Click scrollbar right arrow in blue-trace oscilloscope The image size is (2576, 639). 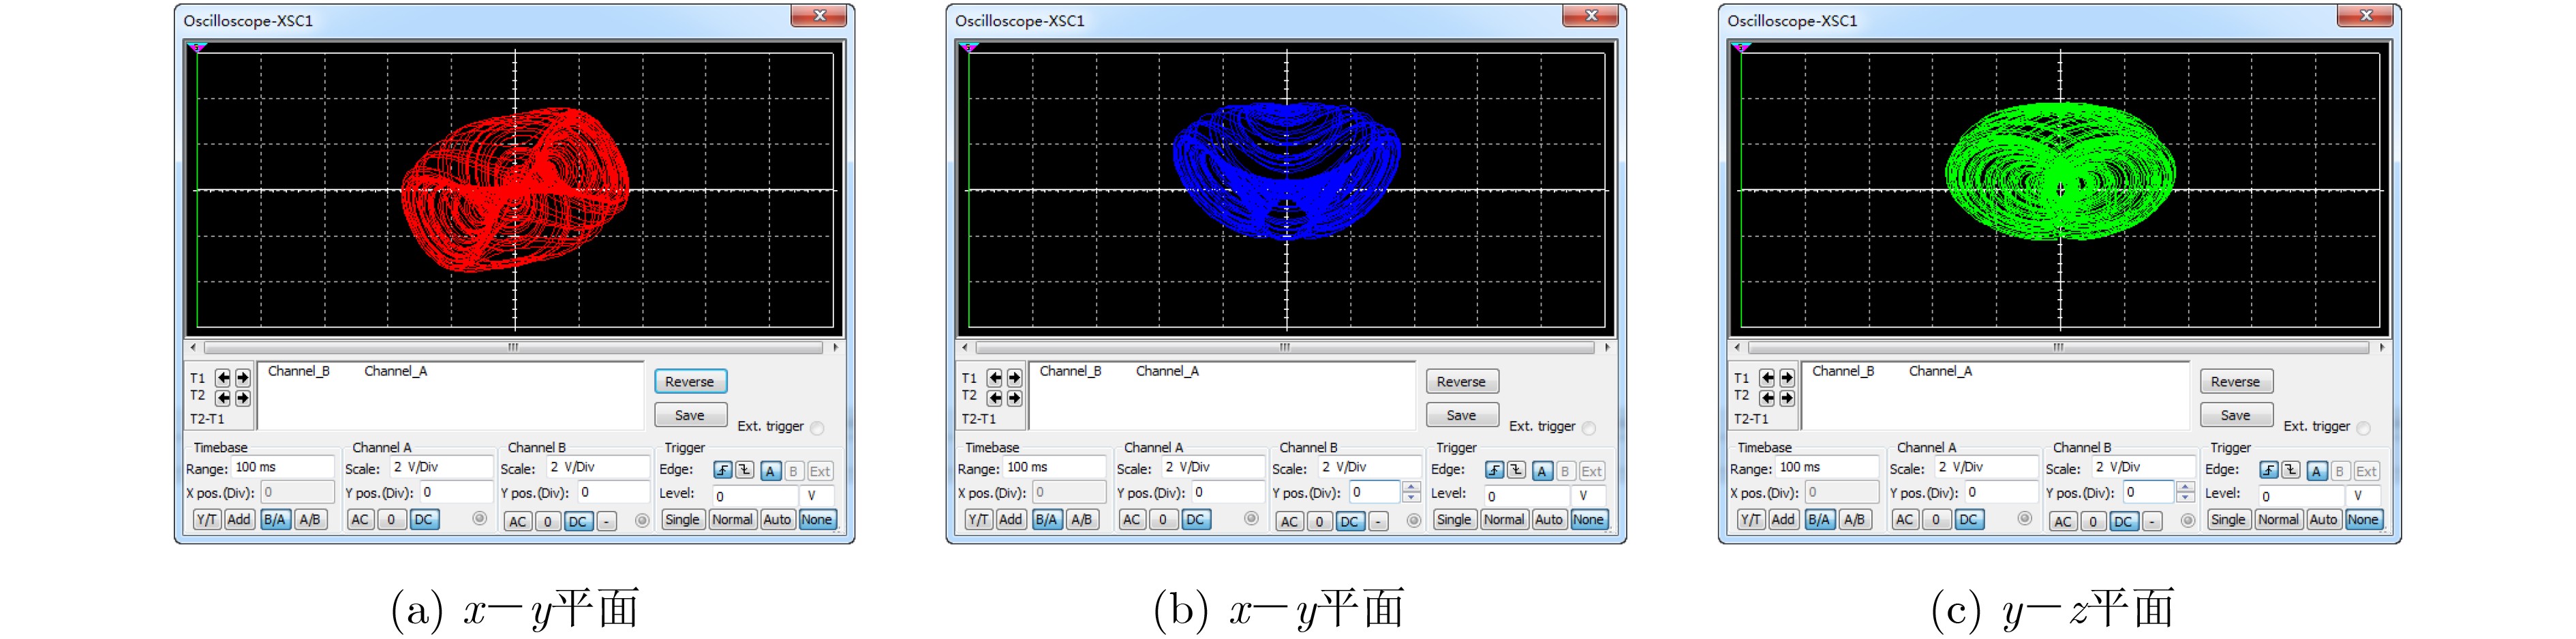click(x=1608, y=348)
